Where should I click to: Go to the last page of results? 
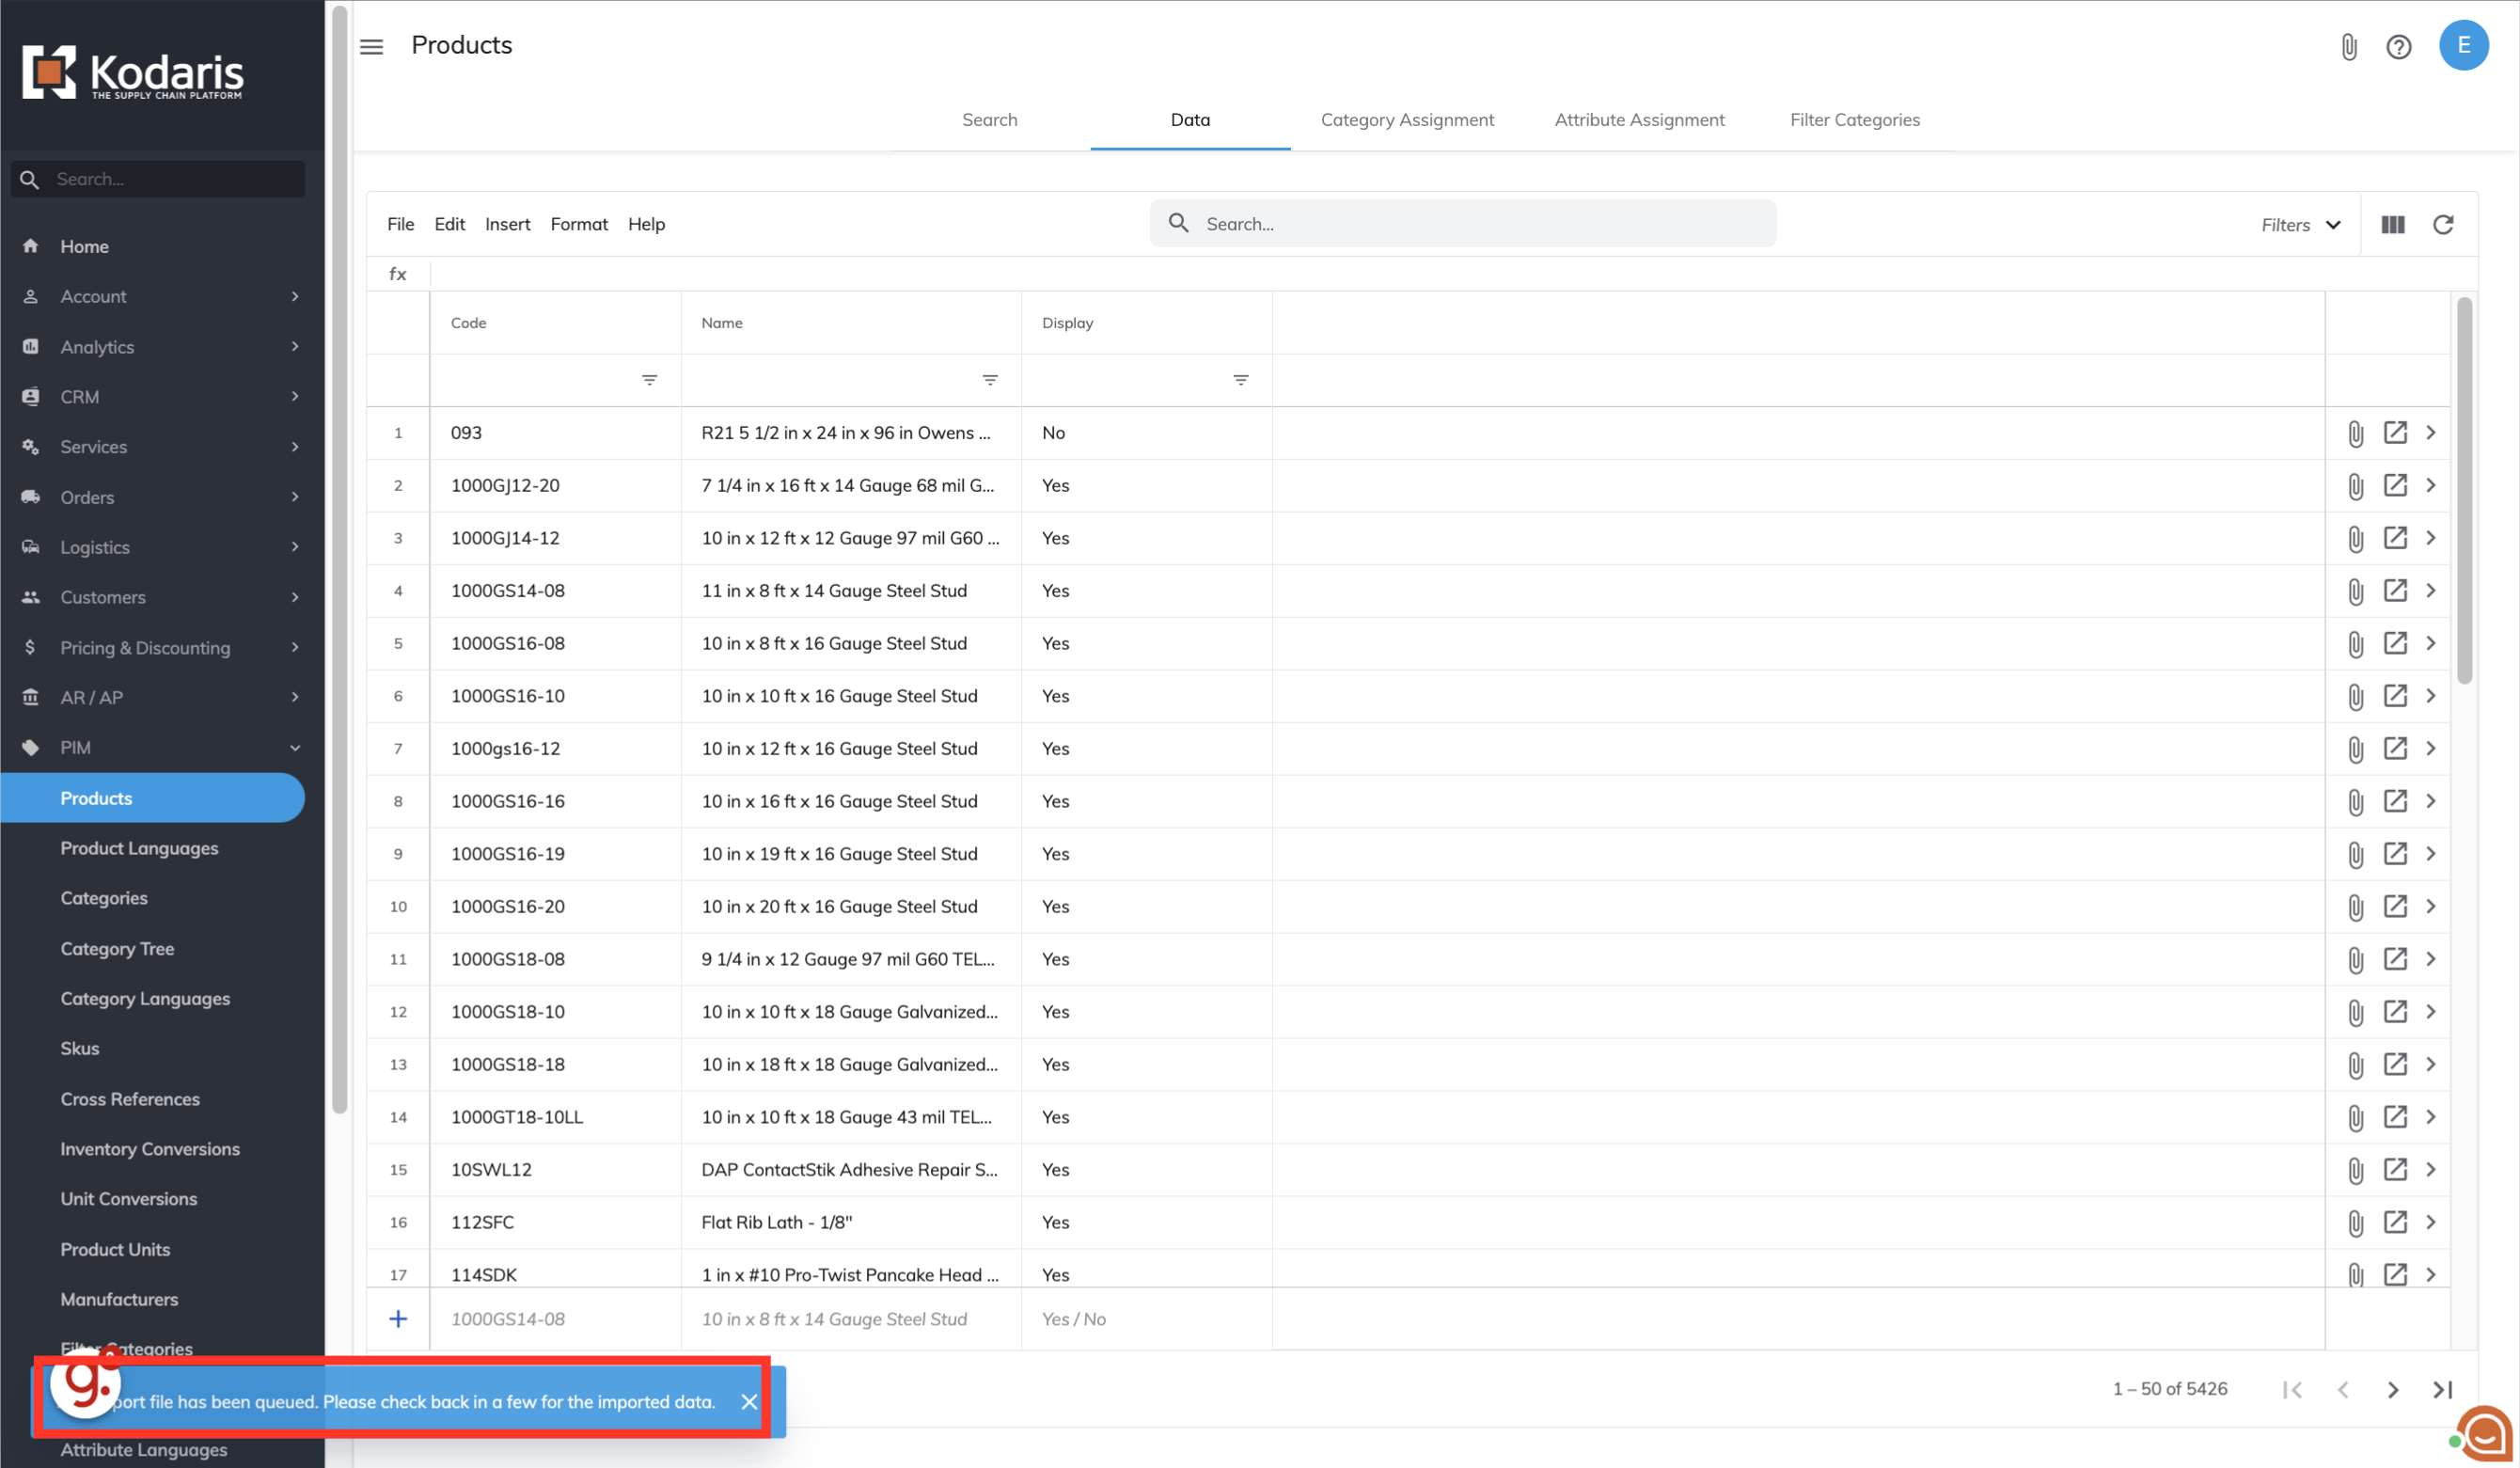pos(2442,1389)
